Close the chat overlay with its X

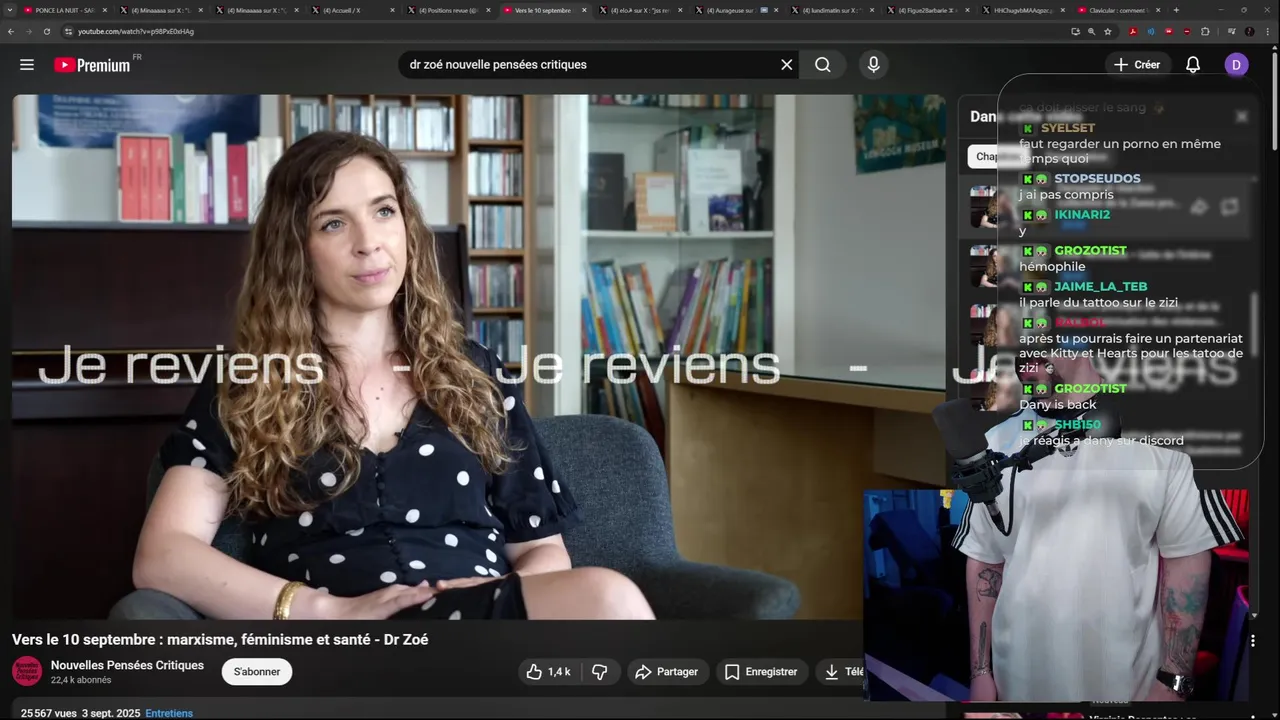(1242, 116)
